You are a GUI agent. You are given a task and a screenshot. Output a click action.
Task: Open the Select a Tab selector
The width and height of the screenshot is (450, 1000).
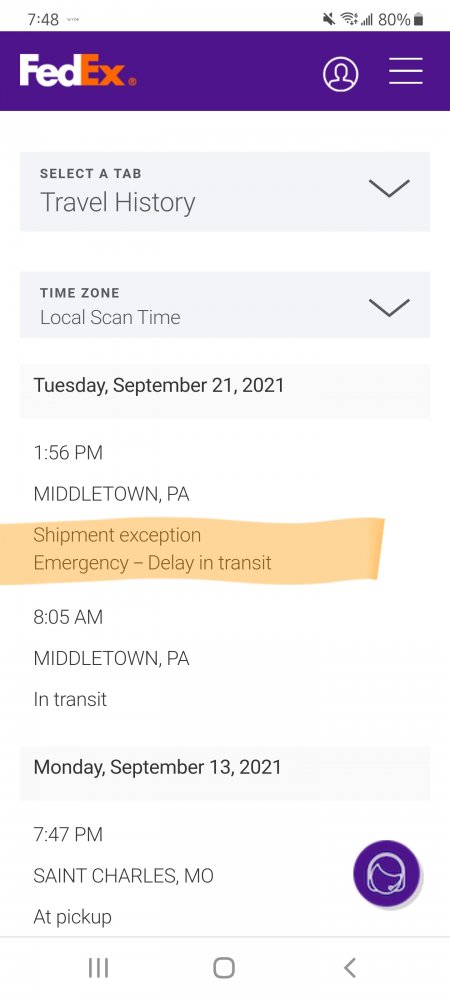click(225, 191)
